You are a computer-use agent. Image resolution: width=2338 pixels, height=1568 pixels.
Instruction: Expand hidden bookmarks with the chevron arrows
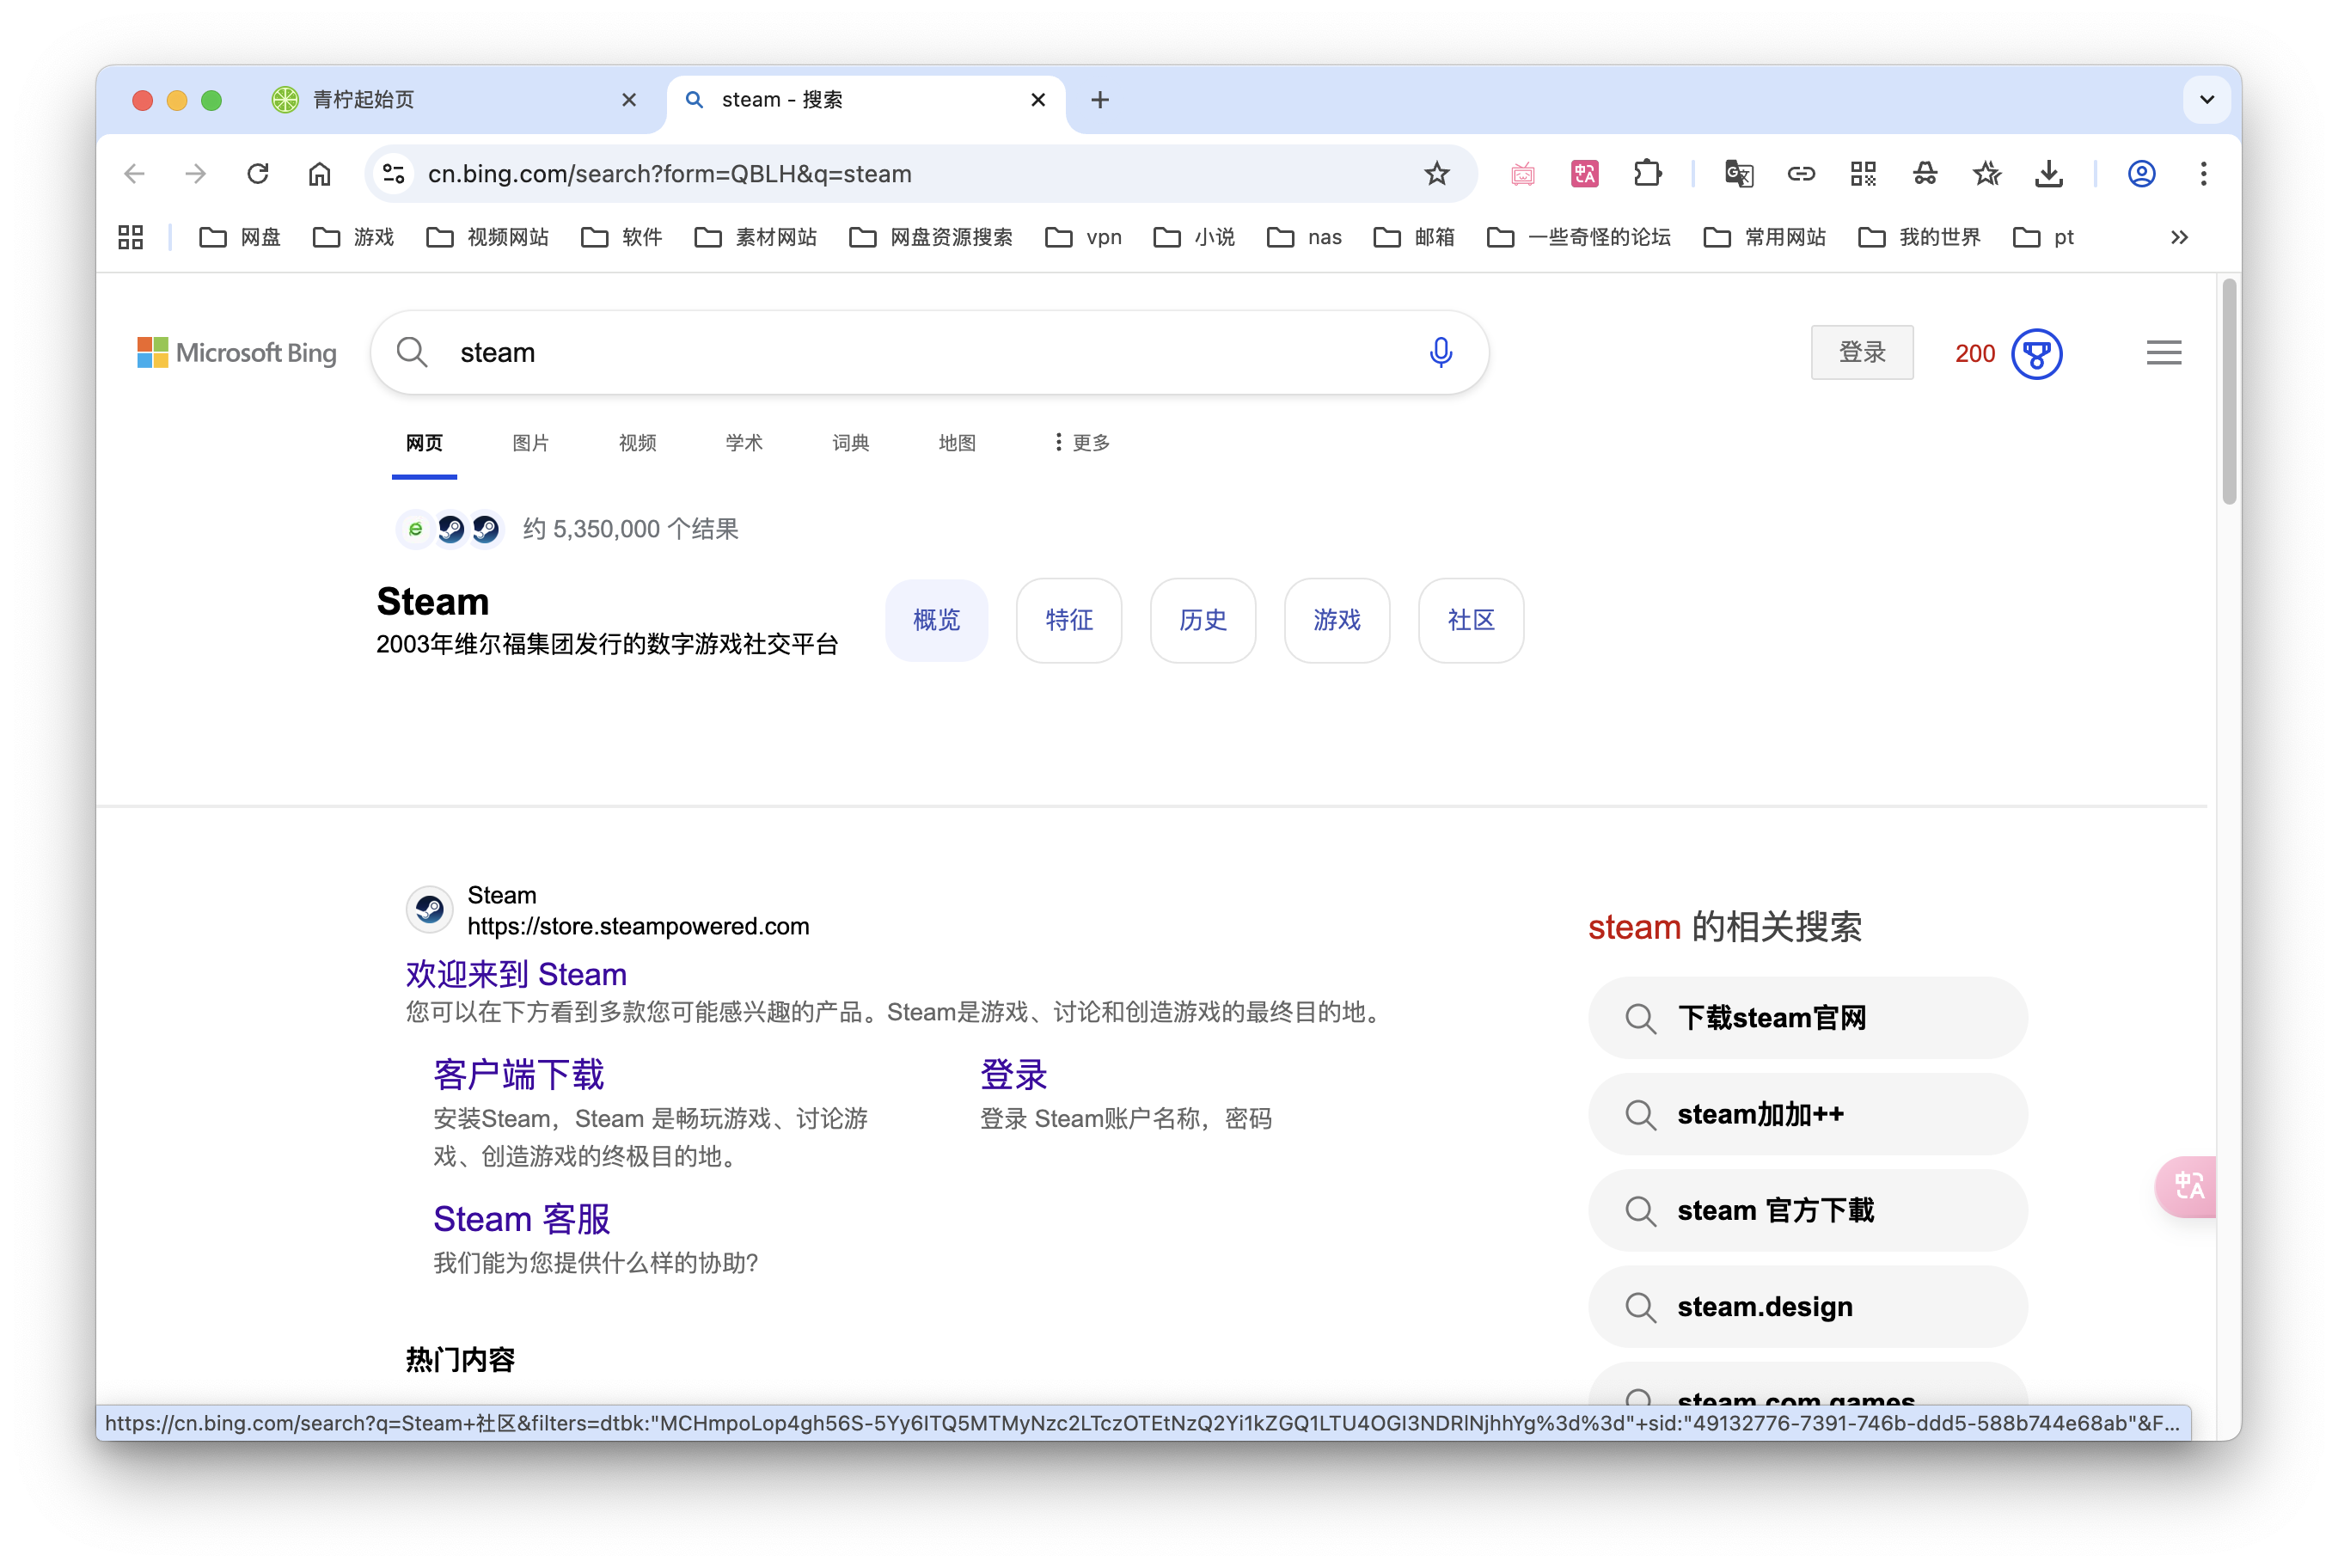click(x=2177, y=237)
